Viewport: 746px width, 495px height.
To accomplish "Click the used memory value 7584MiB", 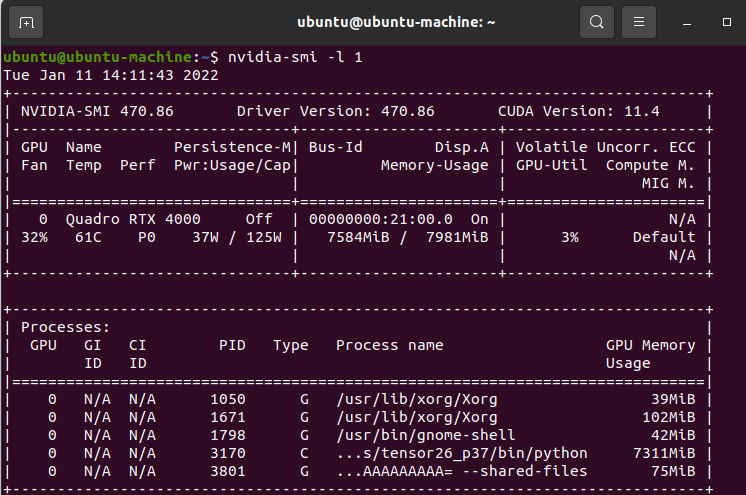I will click(x=358, y=238).
